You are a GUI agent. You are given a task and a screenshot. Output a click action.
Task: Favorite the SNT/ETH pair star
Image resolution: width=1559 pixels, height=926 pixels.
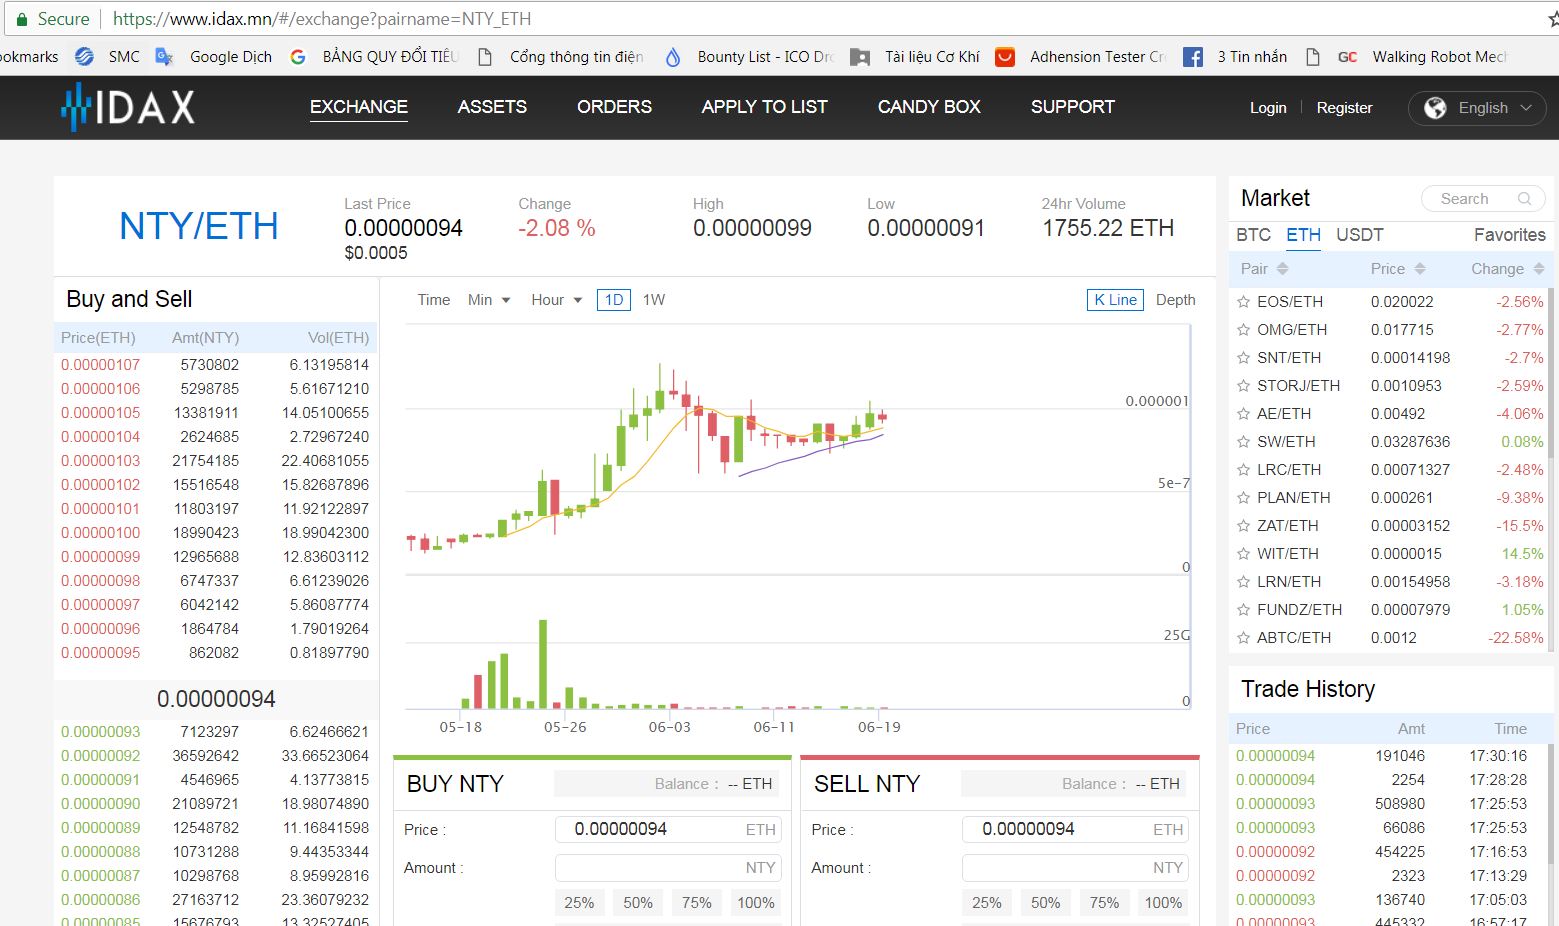(1244, 357)
